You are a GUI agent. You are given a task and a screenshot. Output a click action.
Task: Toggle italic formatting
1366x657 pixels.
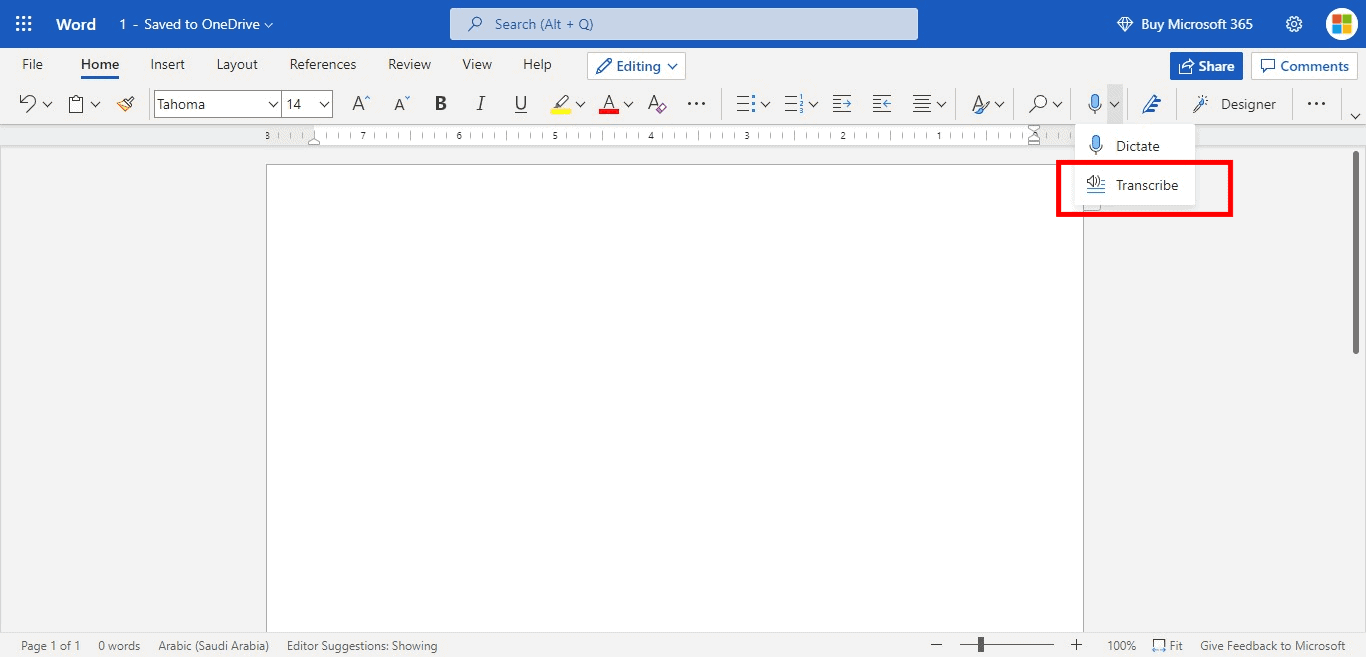click(x=480, y=104)
